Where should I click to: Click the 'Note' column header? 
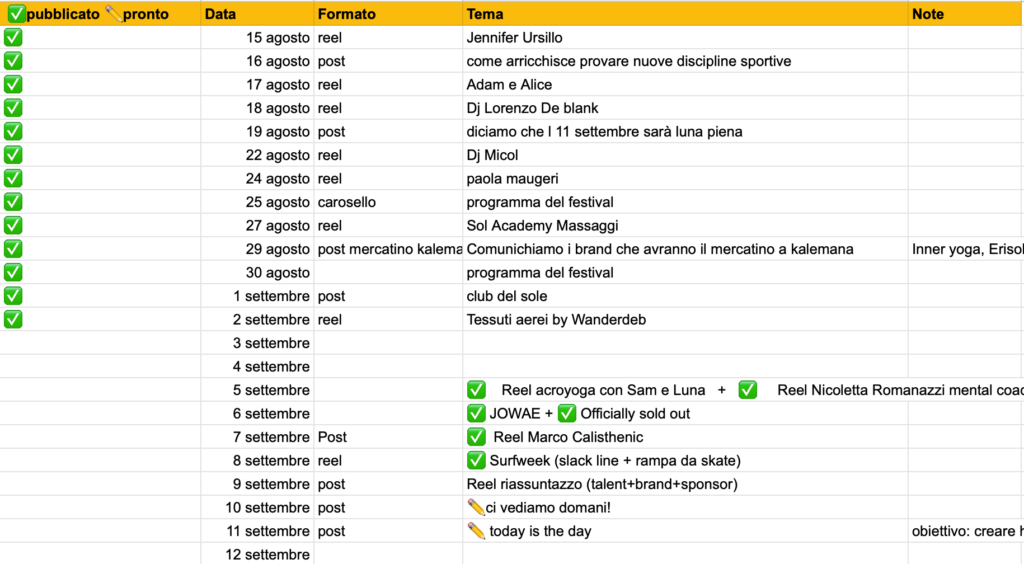coord(928,14)
